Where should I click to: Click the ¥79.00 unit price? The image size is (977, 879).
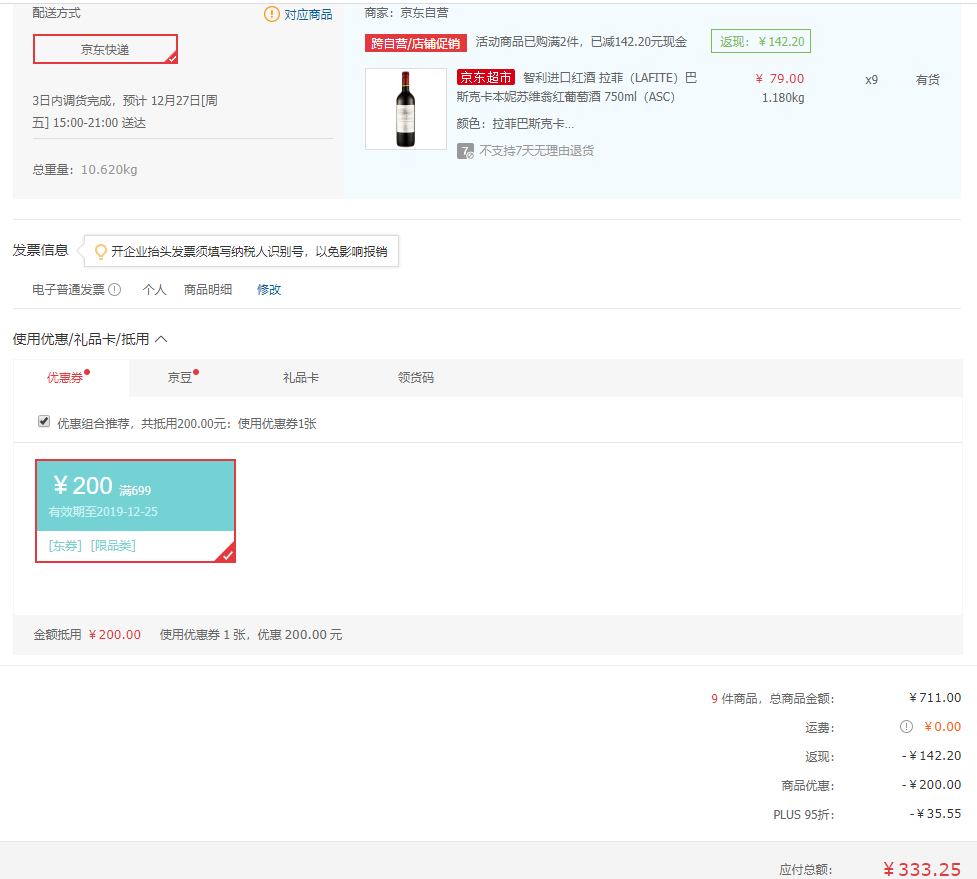[779, 78]
